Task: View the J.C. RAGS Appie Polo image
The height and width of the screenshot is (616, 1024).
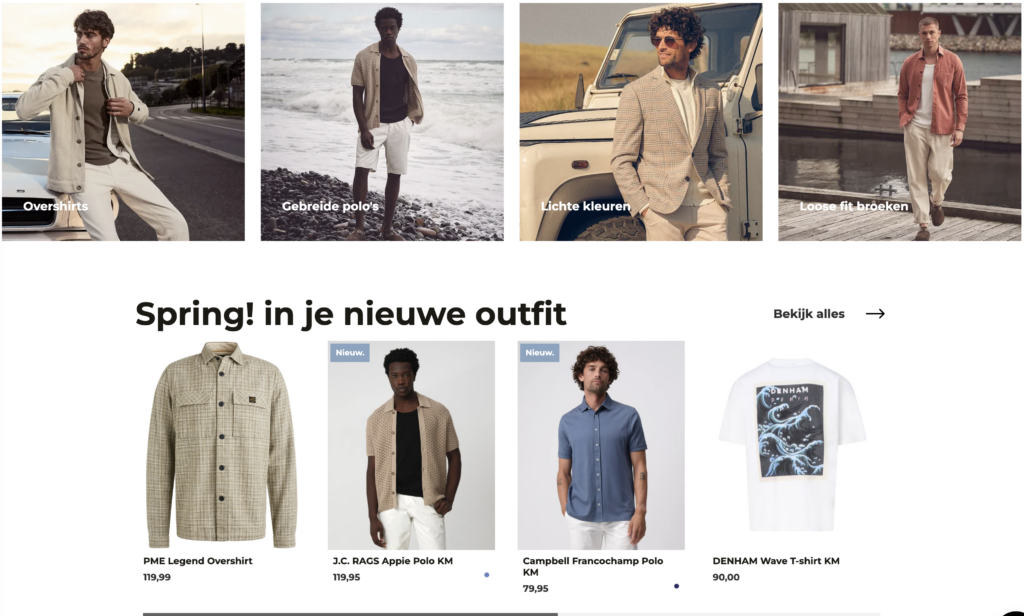Action: (x=411, y=445)
